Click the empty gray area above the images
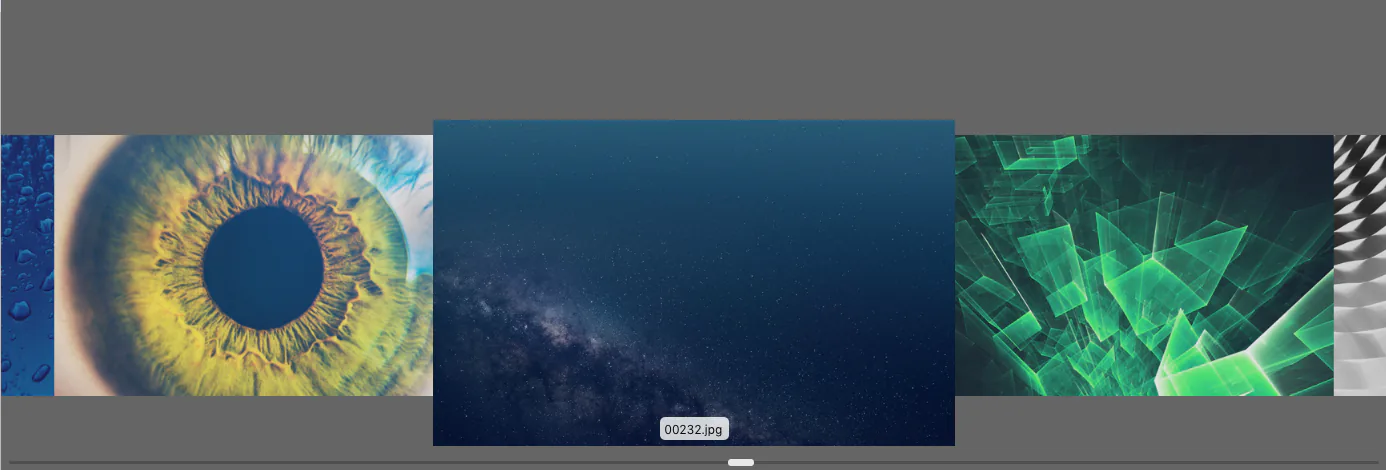The width and height of the screenshot is (1386, 470). click(x=693, y=60)
